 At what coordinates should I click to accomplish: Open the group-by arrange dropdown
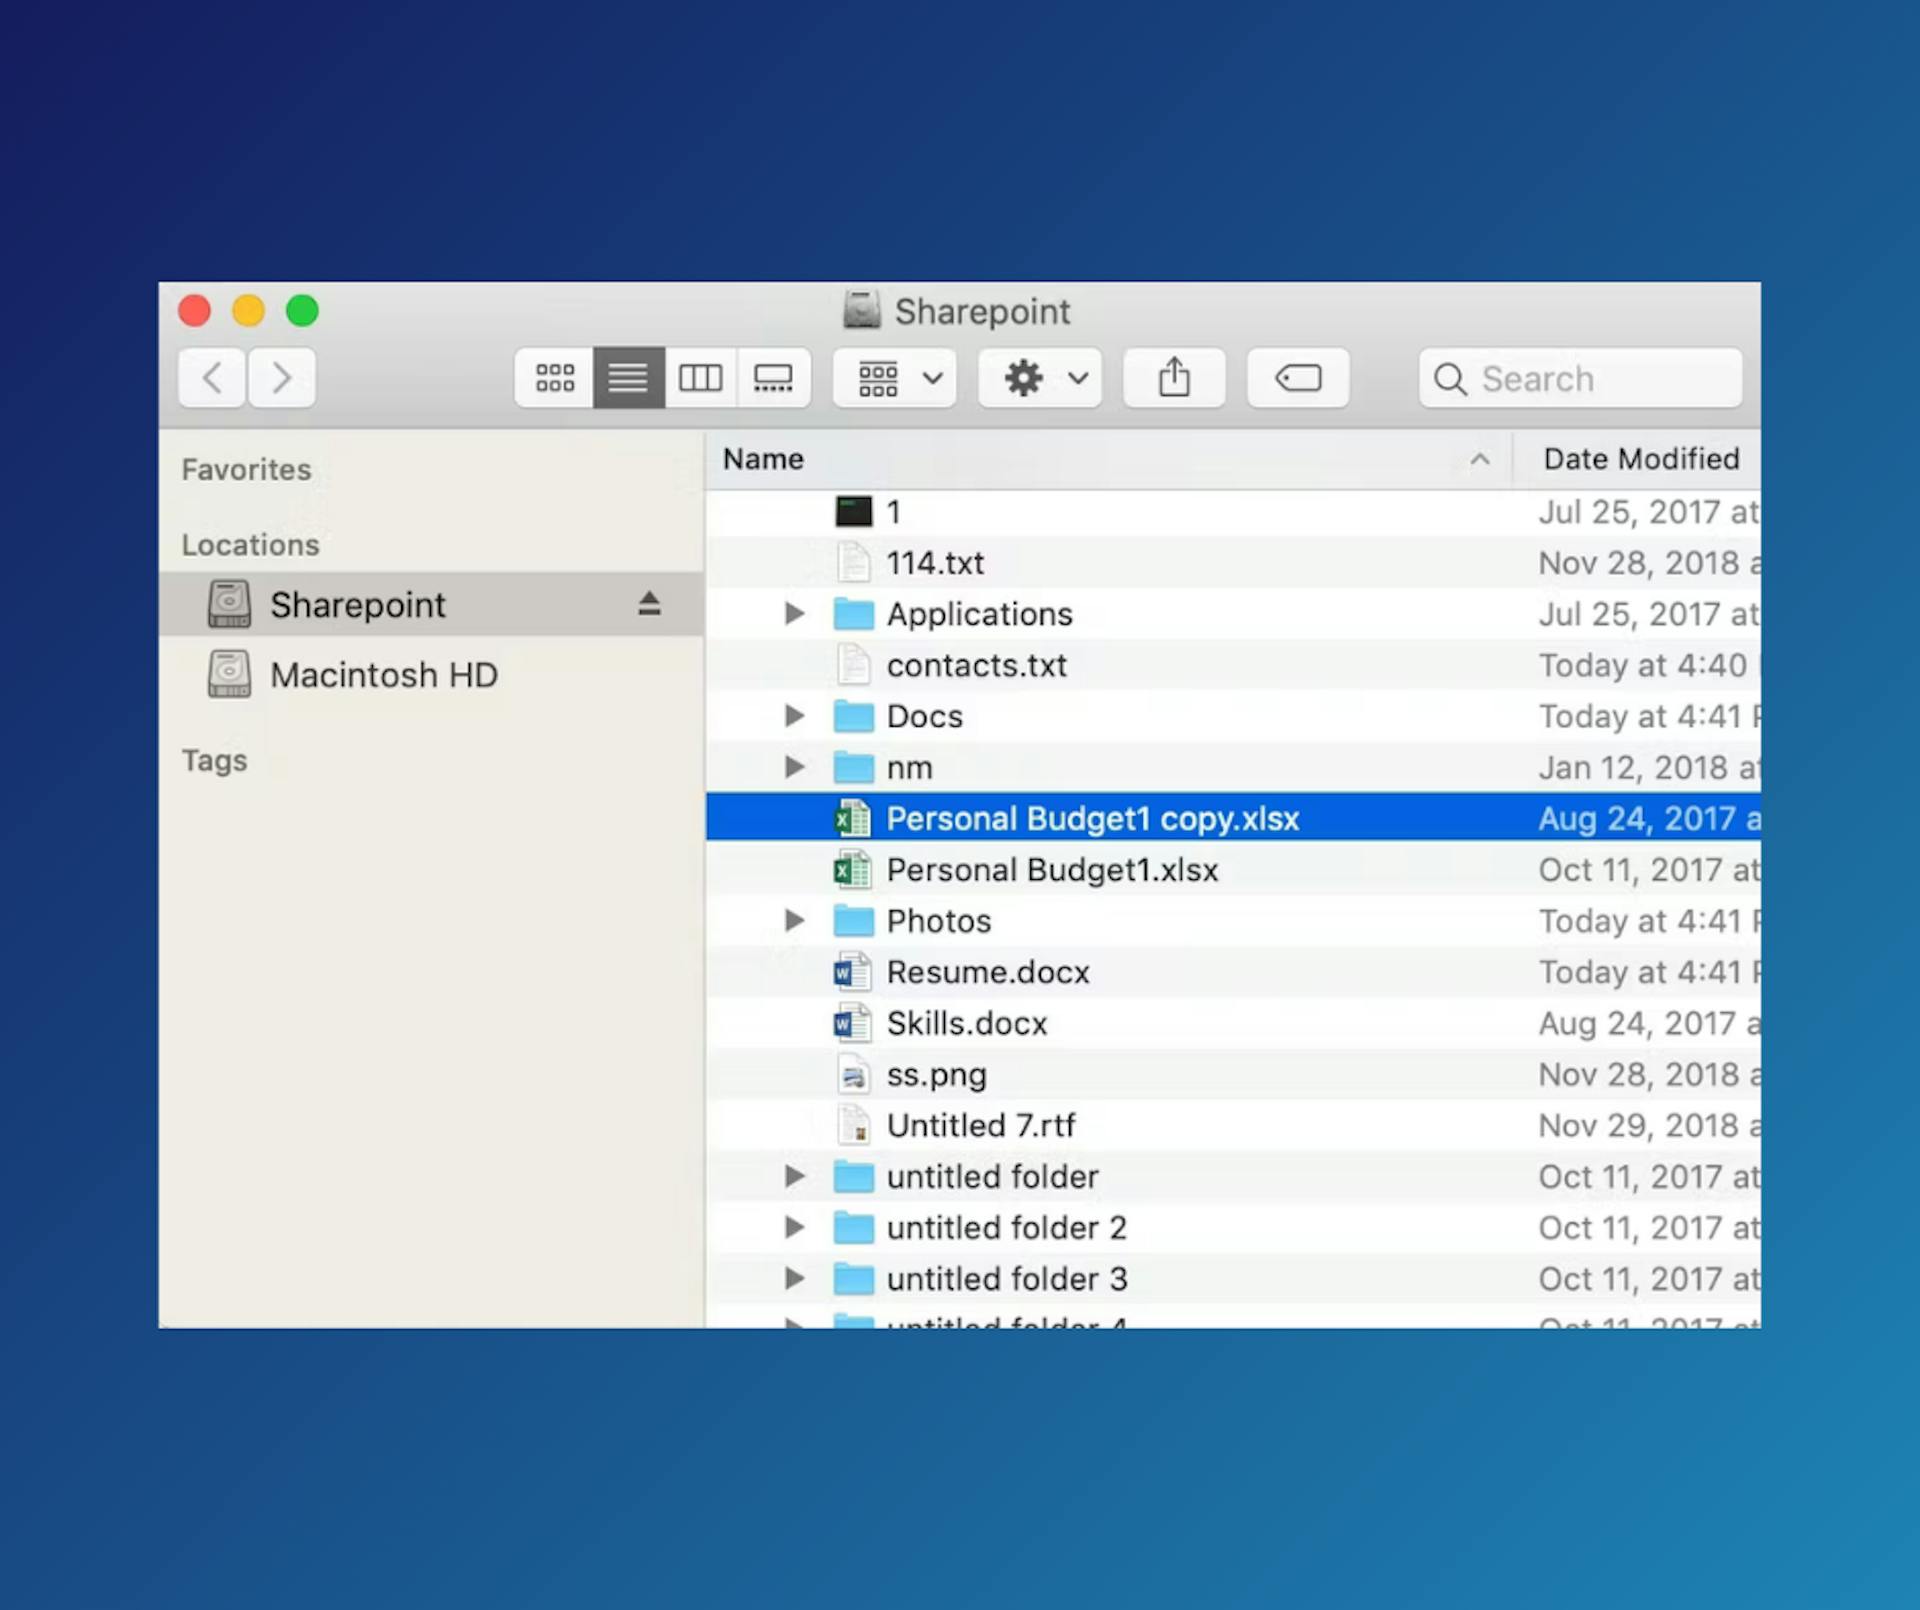pos(895,378)
